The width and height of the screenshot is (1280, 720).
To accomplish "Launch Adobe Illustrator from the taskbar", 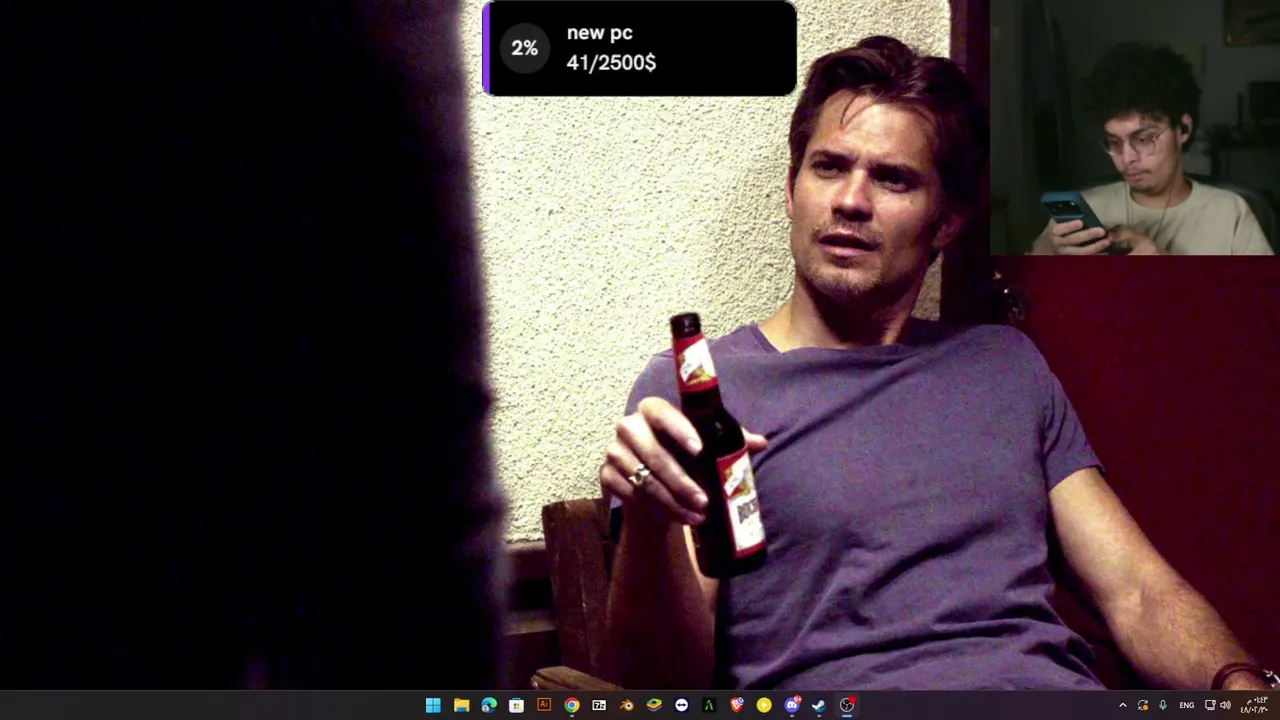I will click(544, 705).
